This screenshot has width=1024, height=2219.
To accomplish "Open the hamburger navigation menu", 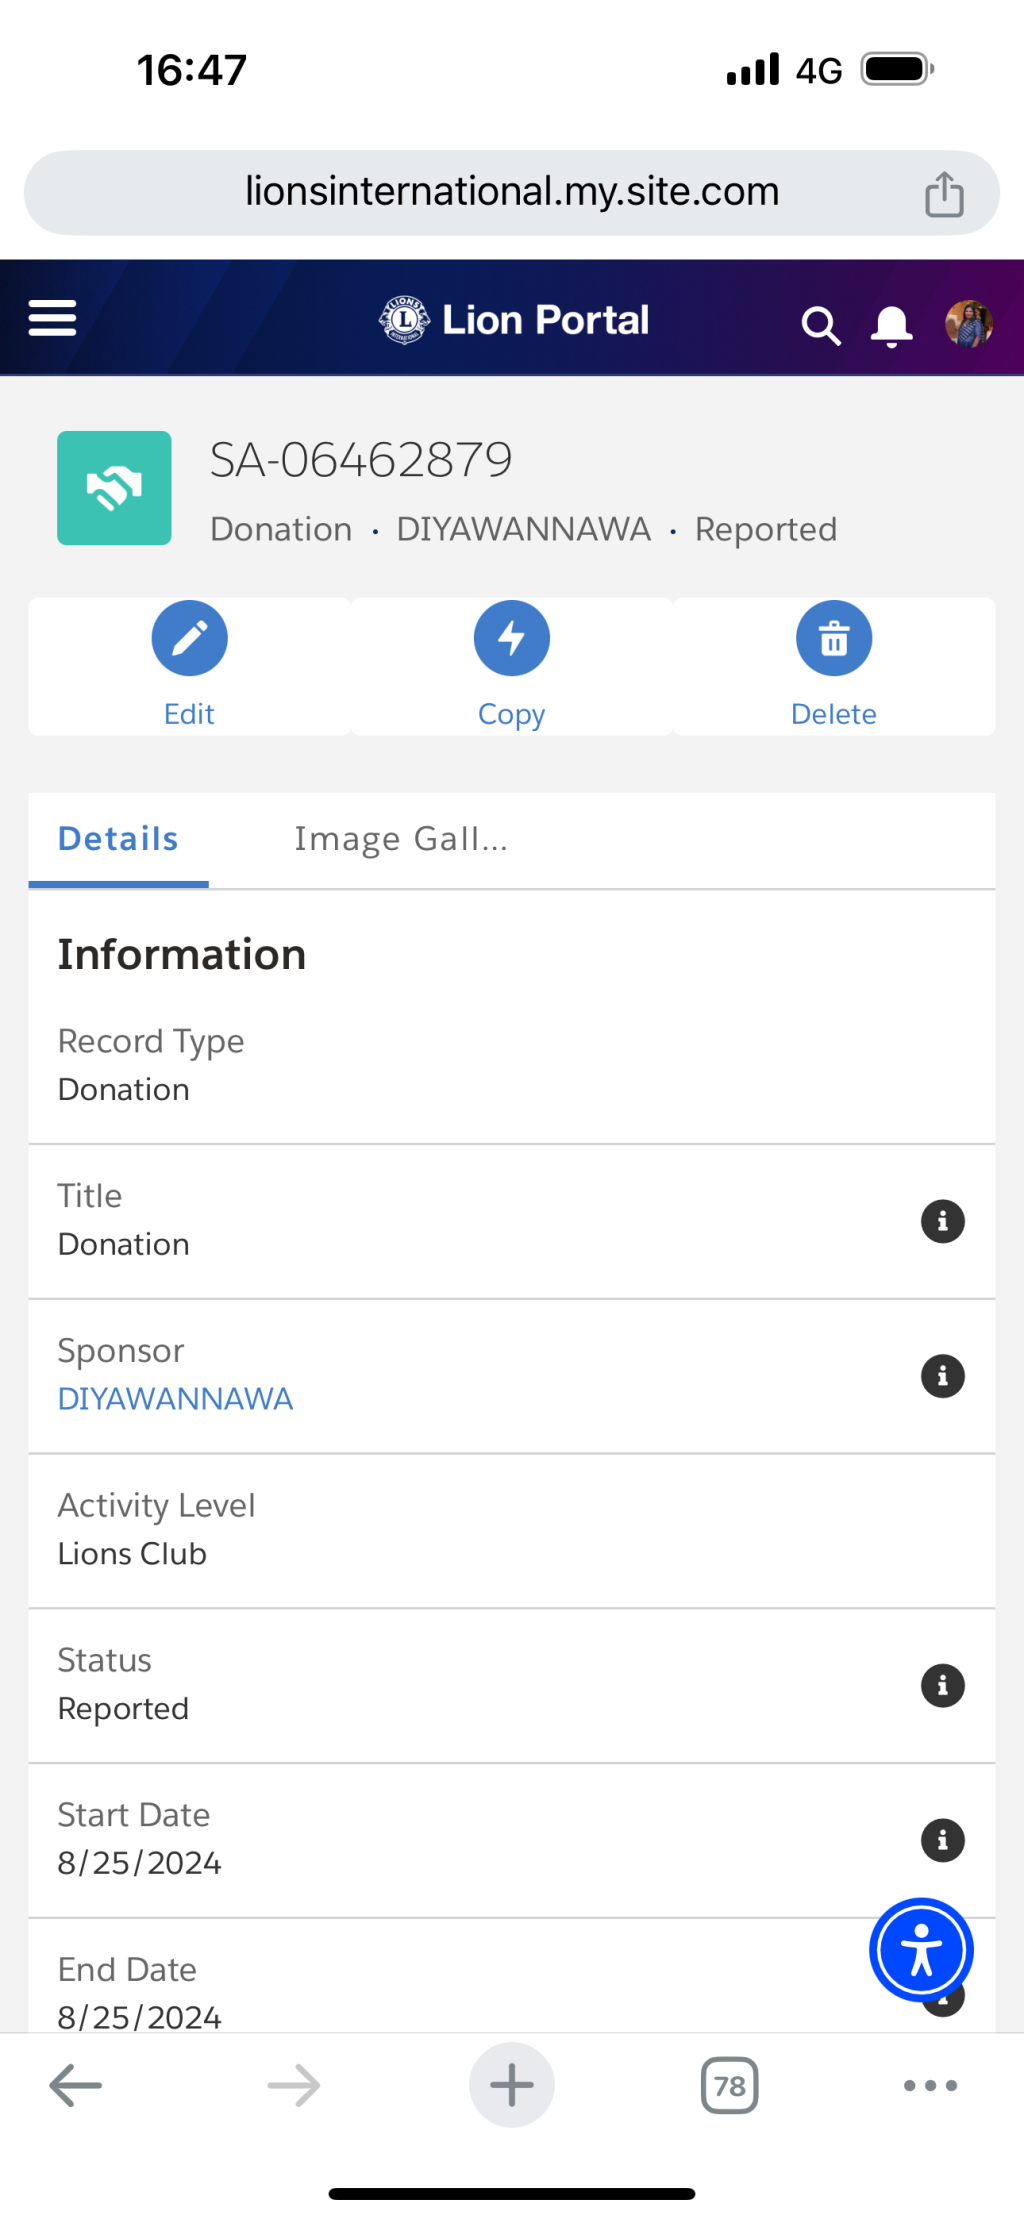I will click(52, 318).
